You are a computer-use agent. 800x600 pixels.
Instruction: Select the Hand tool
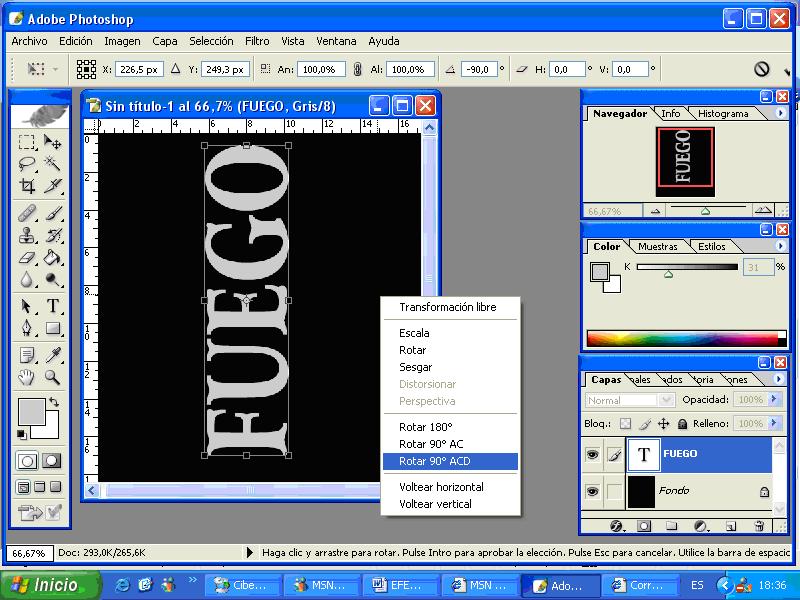(27, 377)
